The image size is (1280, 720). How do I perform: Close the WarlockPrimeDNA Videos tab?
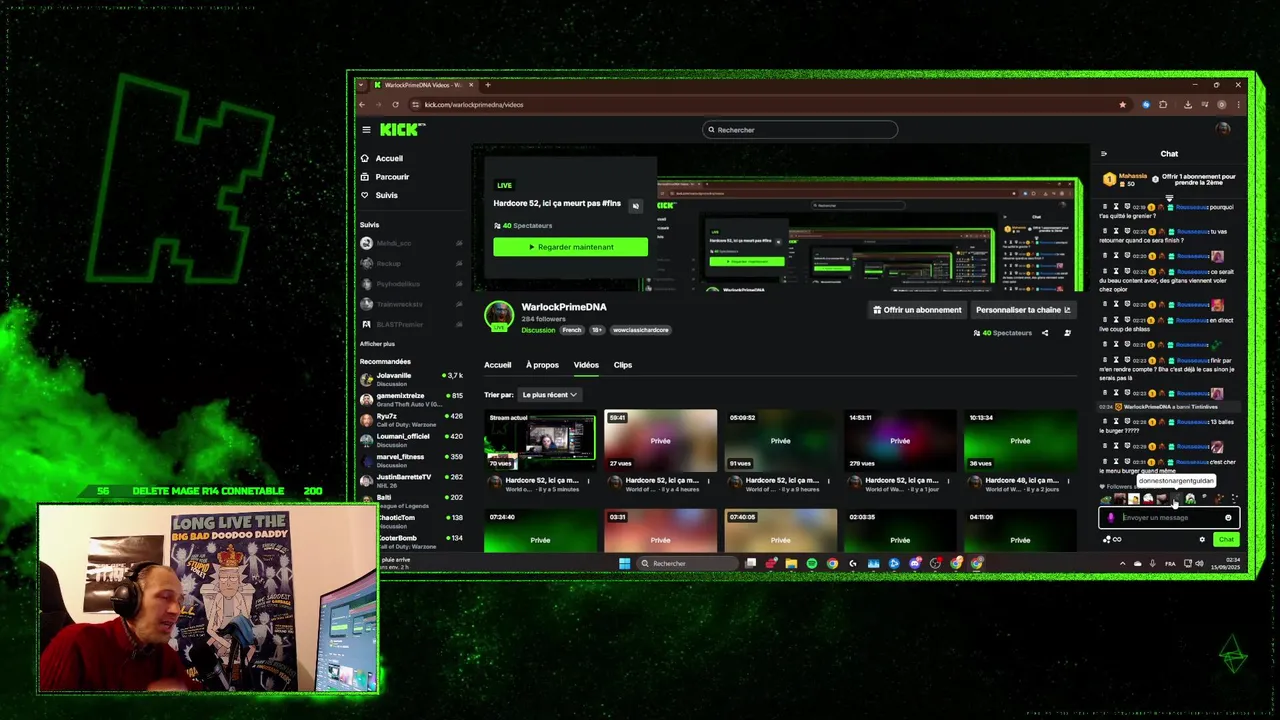tap(471, 85)
